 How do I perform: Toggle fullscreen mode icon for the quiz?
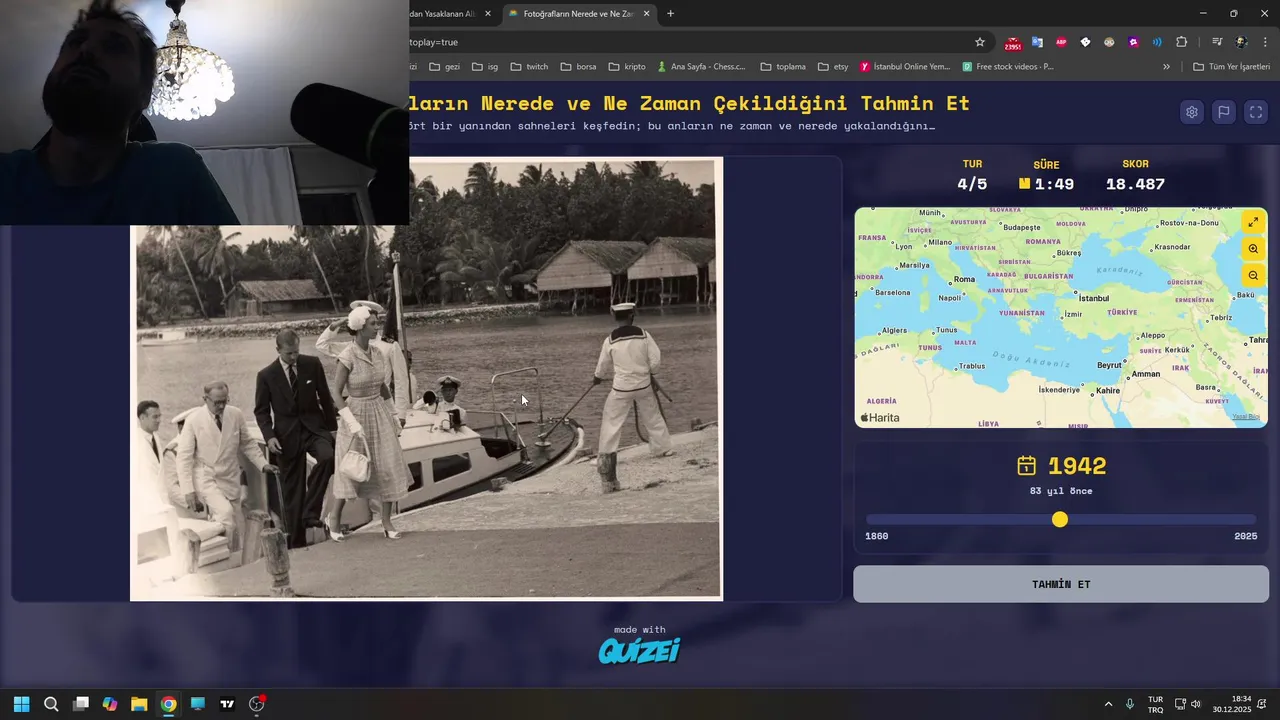(1256, 112)
